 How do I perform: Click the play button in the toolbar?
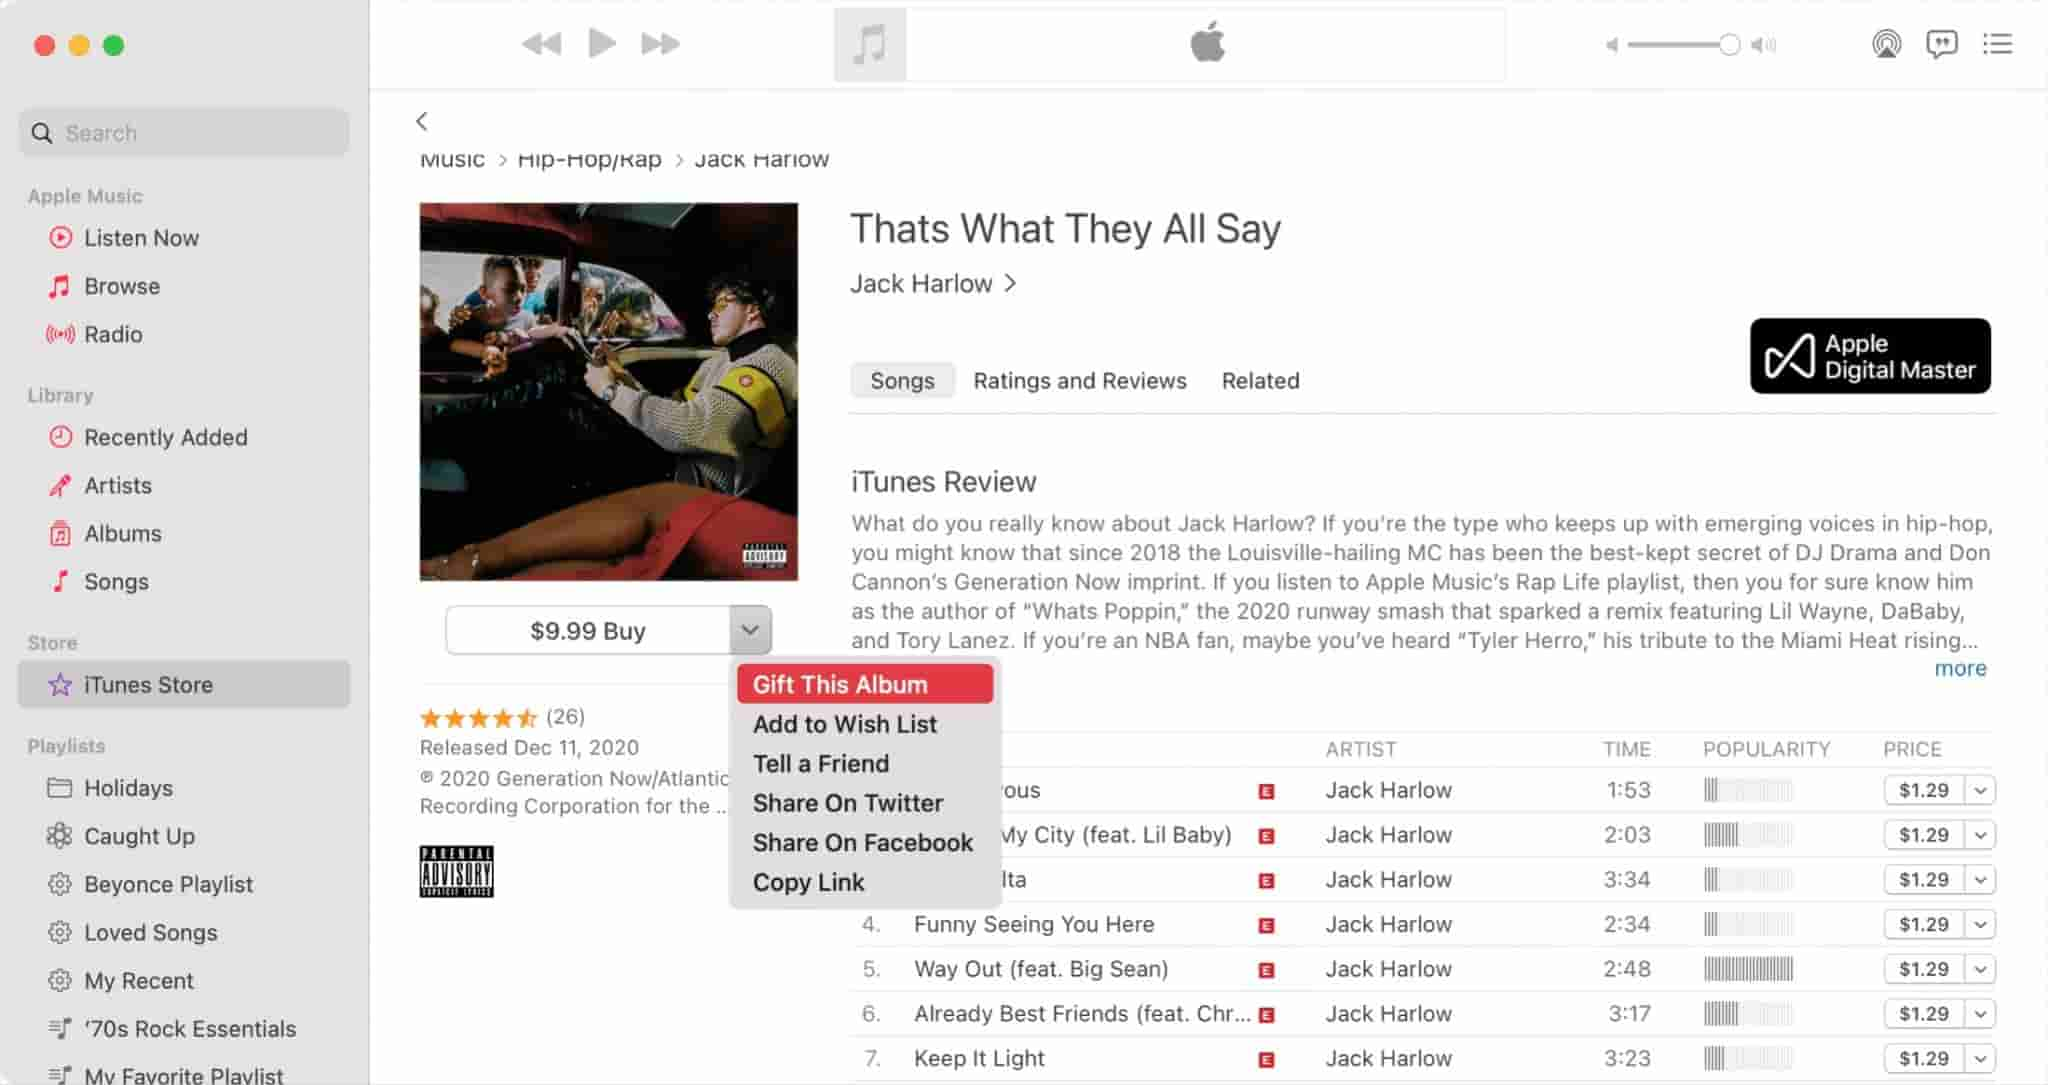[x=600, y=43]
